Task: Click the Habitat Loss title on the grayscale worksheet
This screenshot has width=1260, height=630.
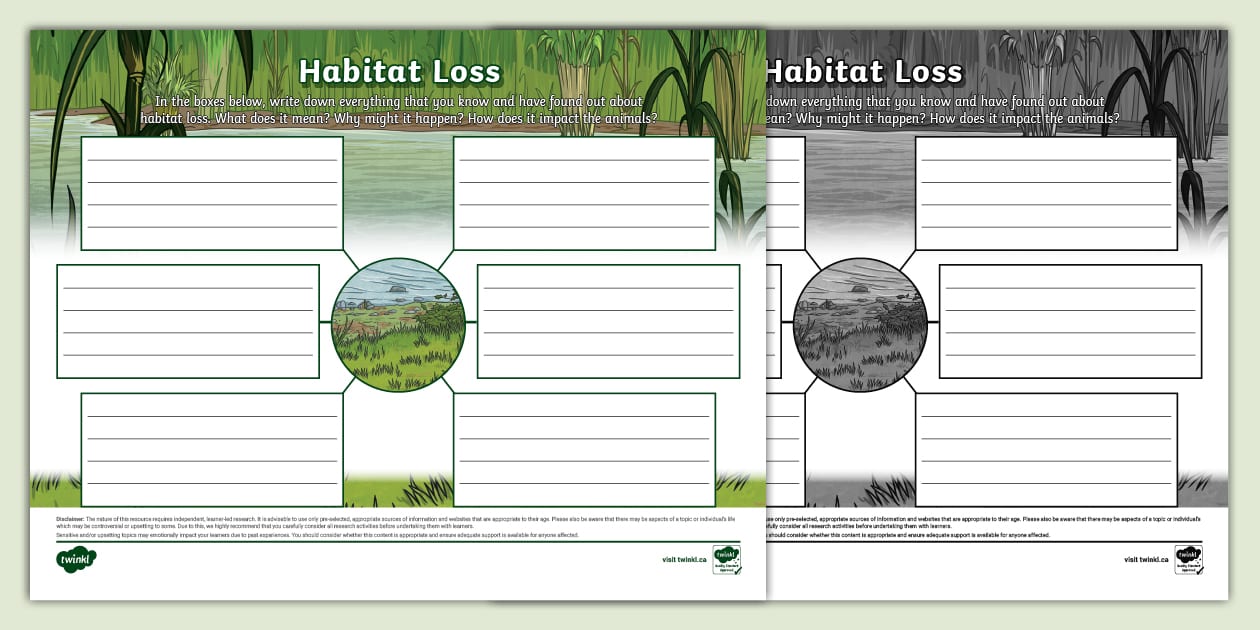Action: (863, 72)
